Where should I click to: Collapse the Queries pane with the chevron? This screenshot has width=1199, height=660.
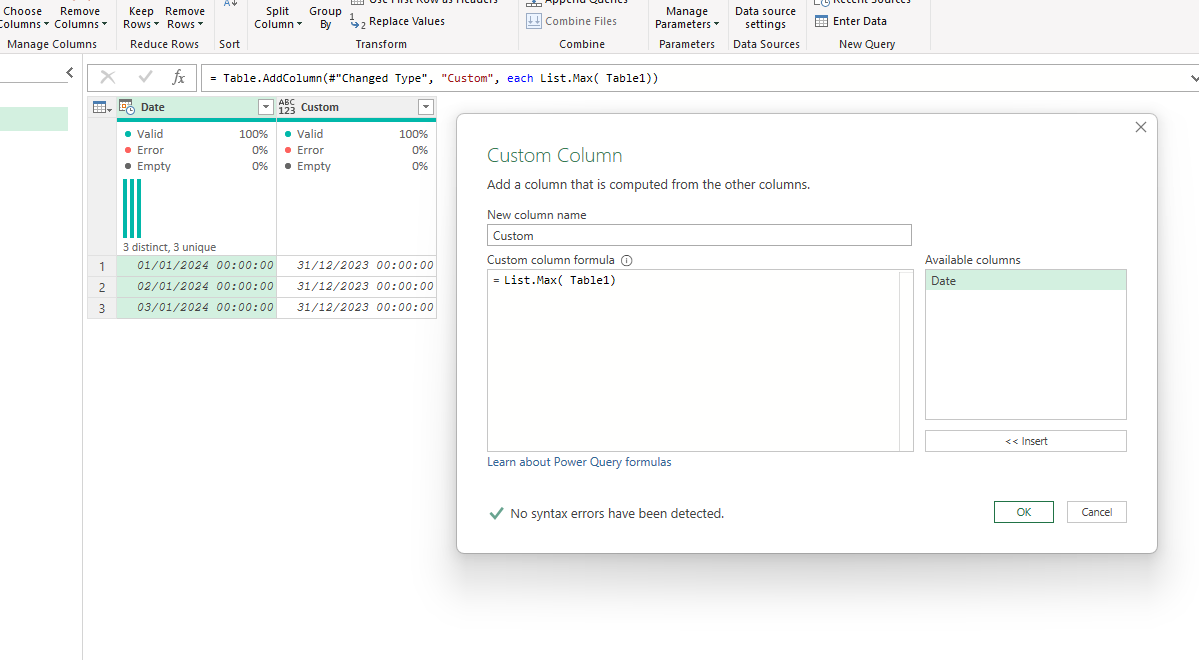(x=70, y=73)
